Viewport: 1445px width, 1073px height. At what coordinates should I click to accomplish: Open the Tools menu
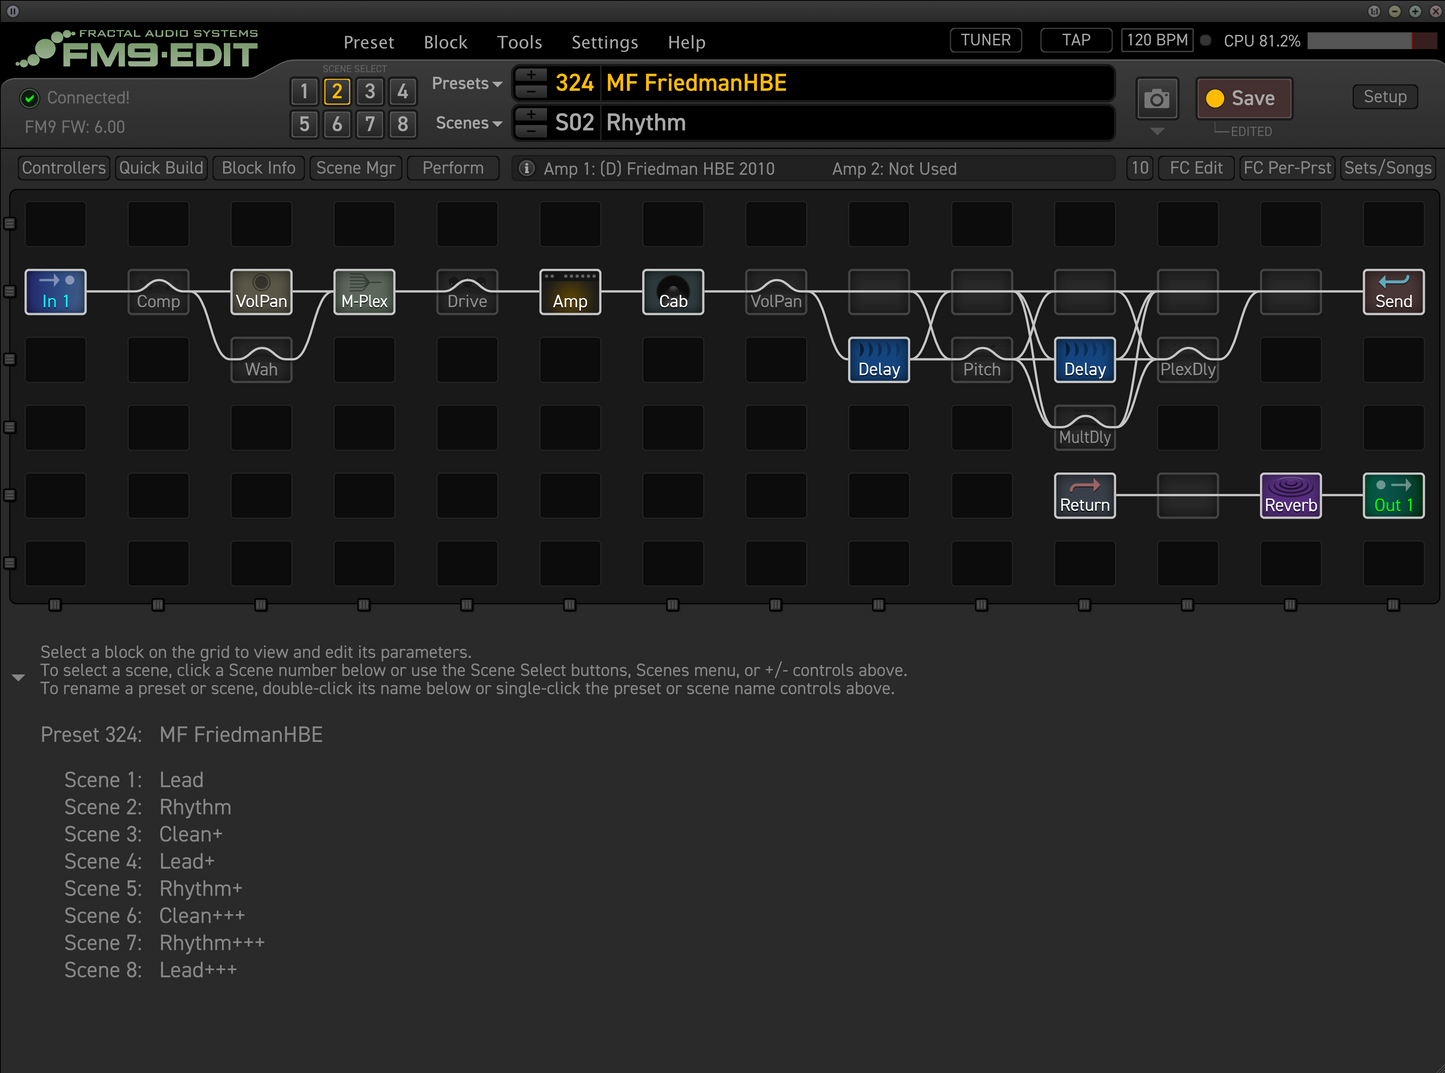click(x=519, y=42)
